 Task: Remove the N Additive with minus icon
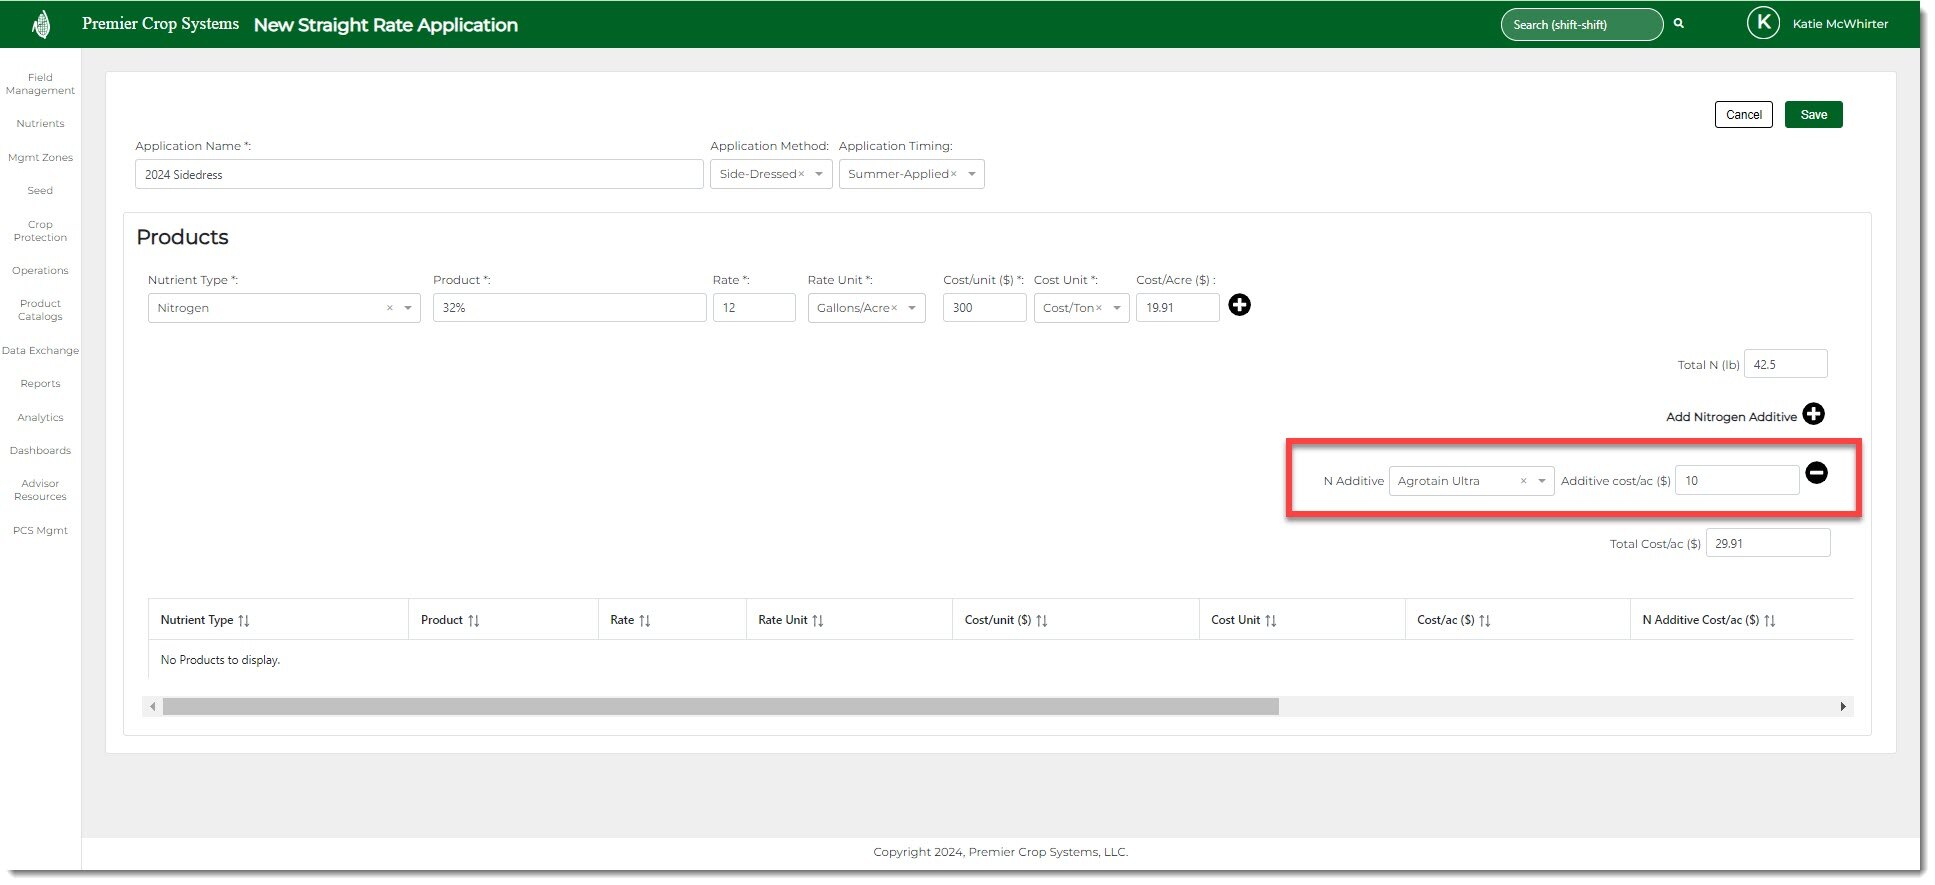[1816, 473]
